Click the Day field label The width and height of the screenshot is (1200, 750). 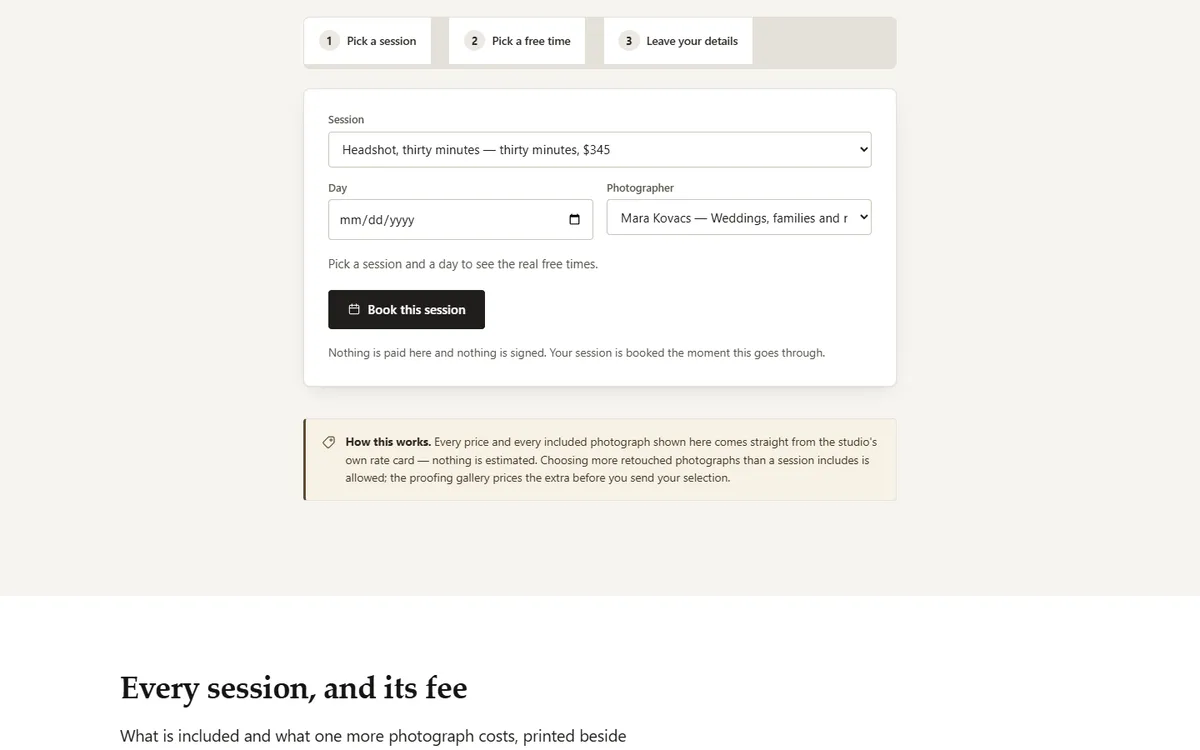pos(338,188)
